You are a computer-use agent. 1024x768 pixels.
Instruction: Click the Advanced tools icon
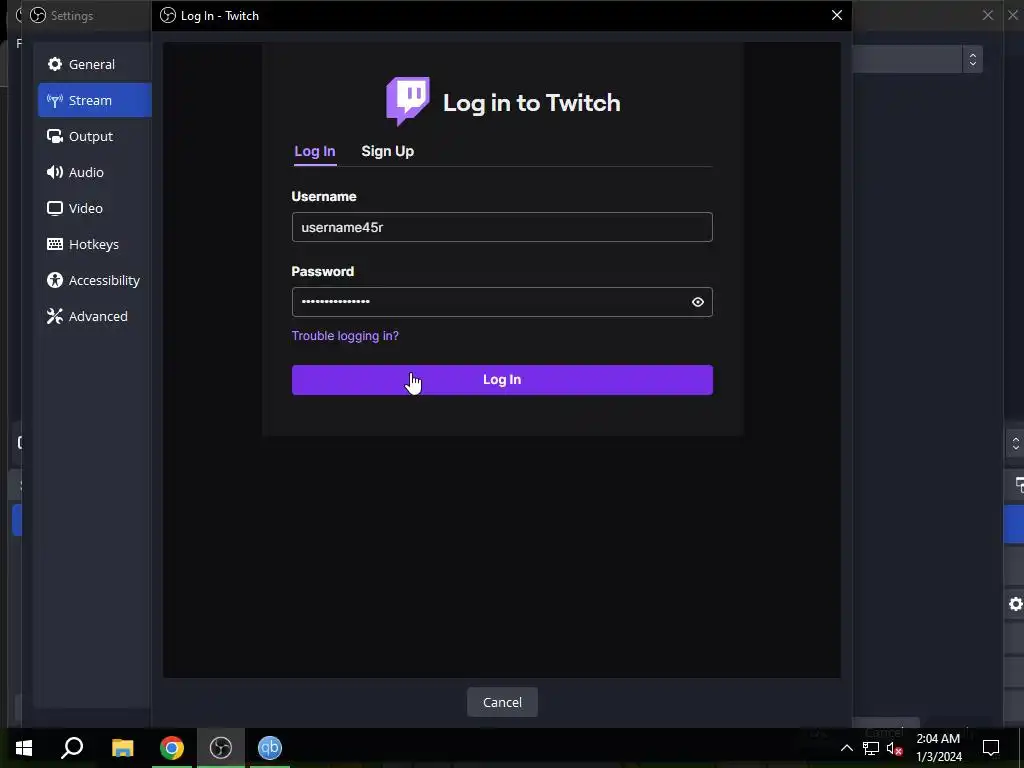coord(55,316)
